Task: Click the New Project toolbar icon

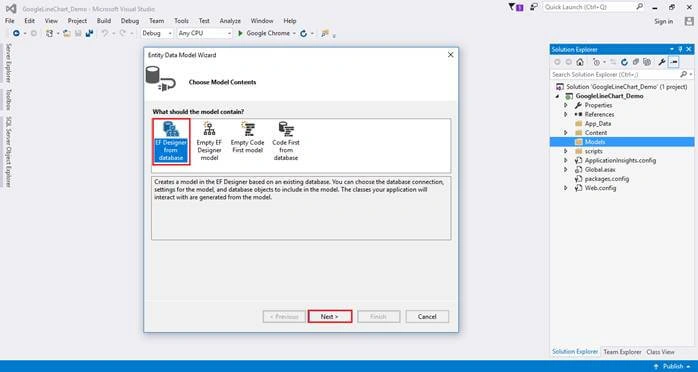Action: (50, 33)
